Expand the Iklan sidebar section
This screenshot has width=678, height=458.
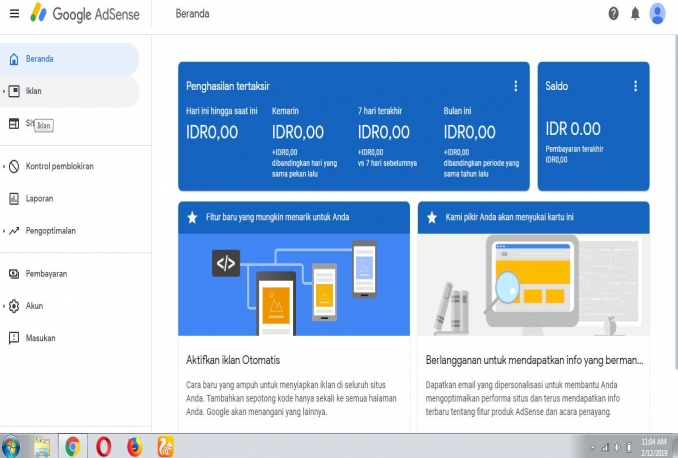pos(5,91)
